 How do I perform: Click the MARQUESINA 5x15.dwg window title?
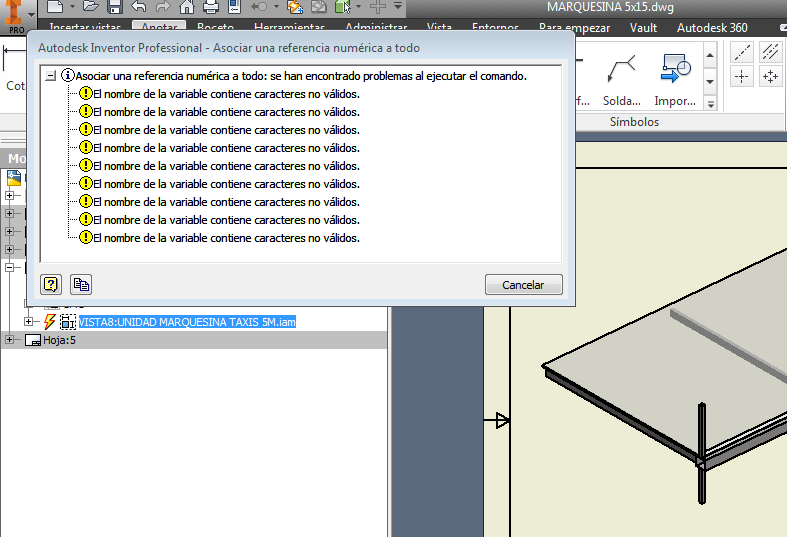click(x=610, y=7)
